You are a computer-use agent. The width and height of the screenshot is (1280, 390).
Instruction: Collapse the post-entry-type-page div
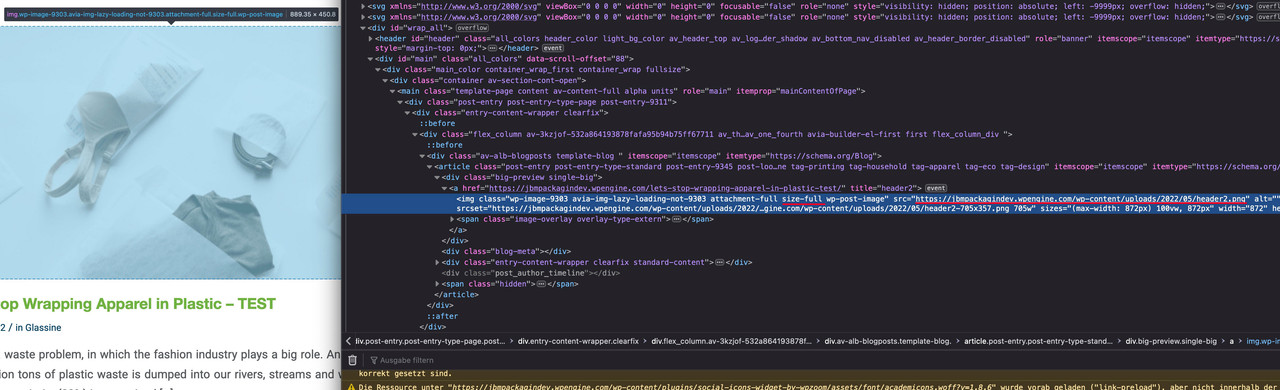pos(401,102)
